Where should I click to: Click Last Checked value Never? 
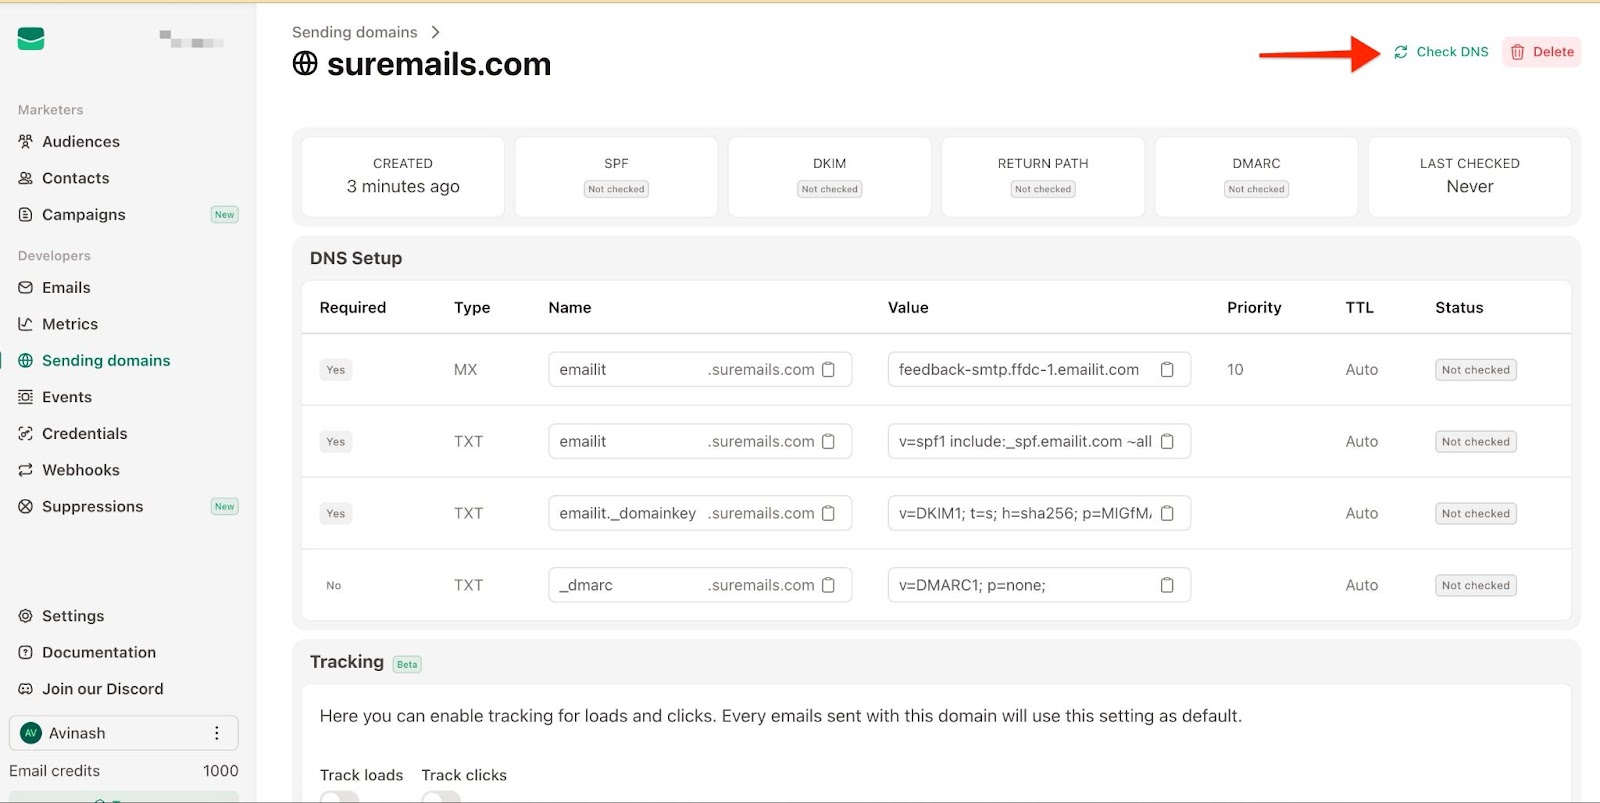(1470, 187)
